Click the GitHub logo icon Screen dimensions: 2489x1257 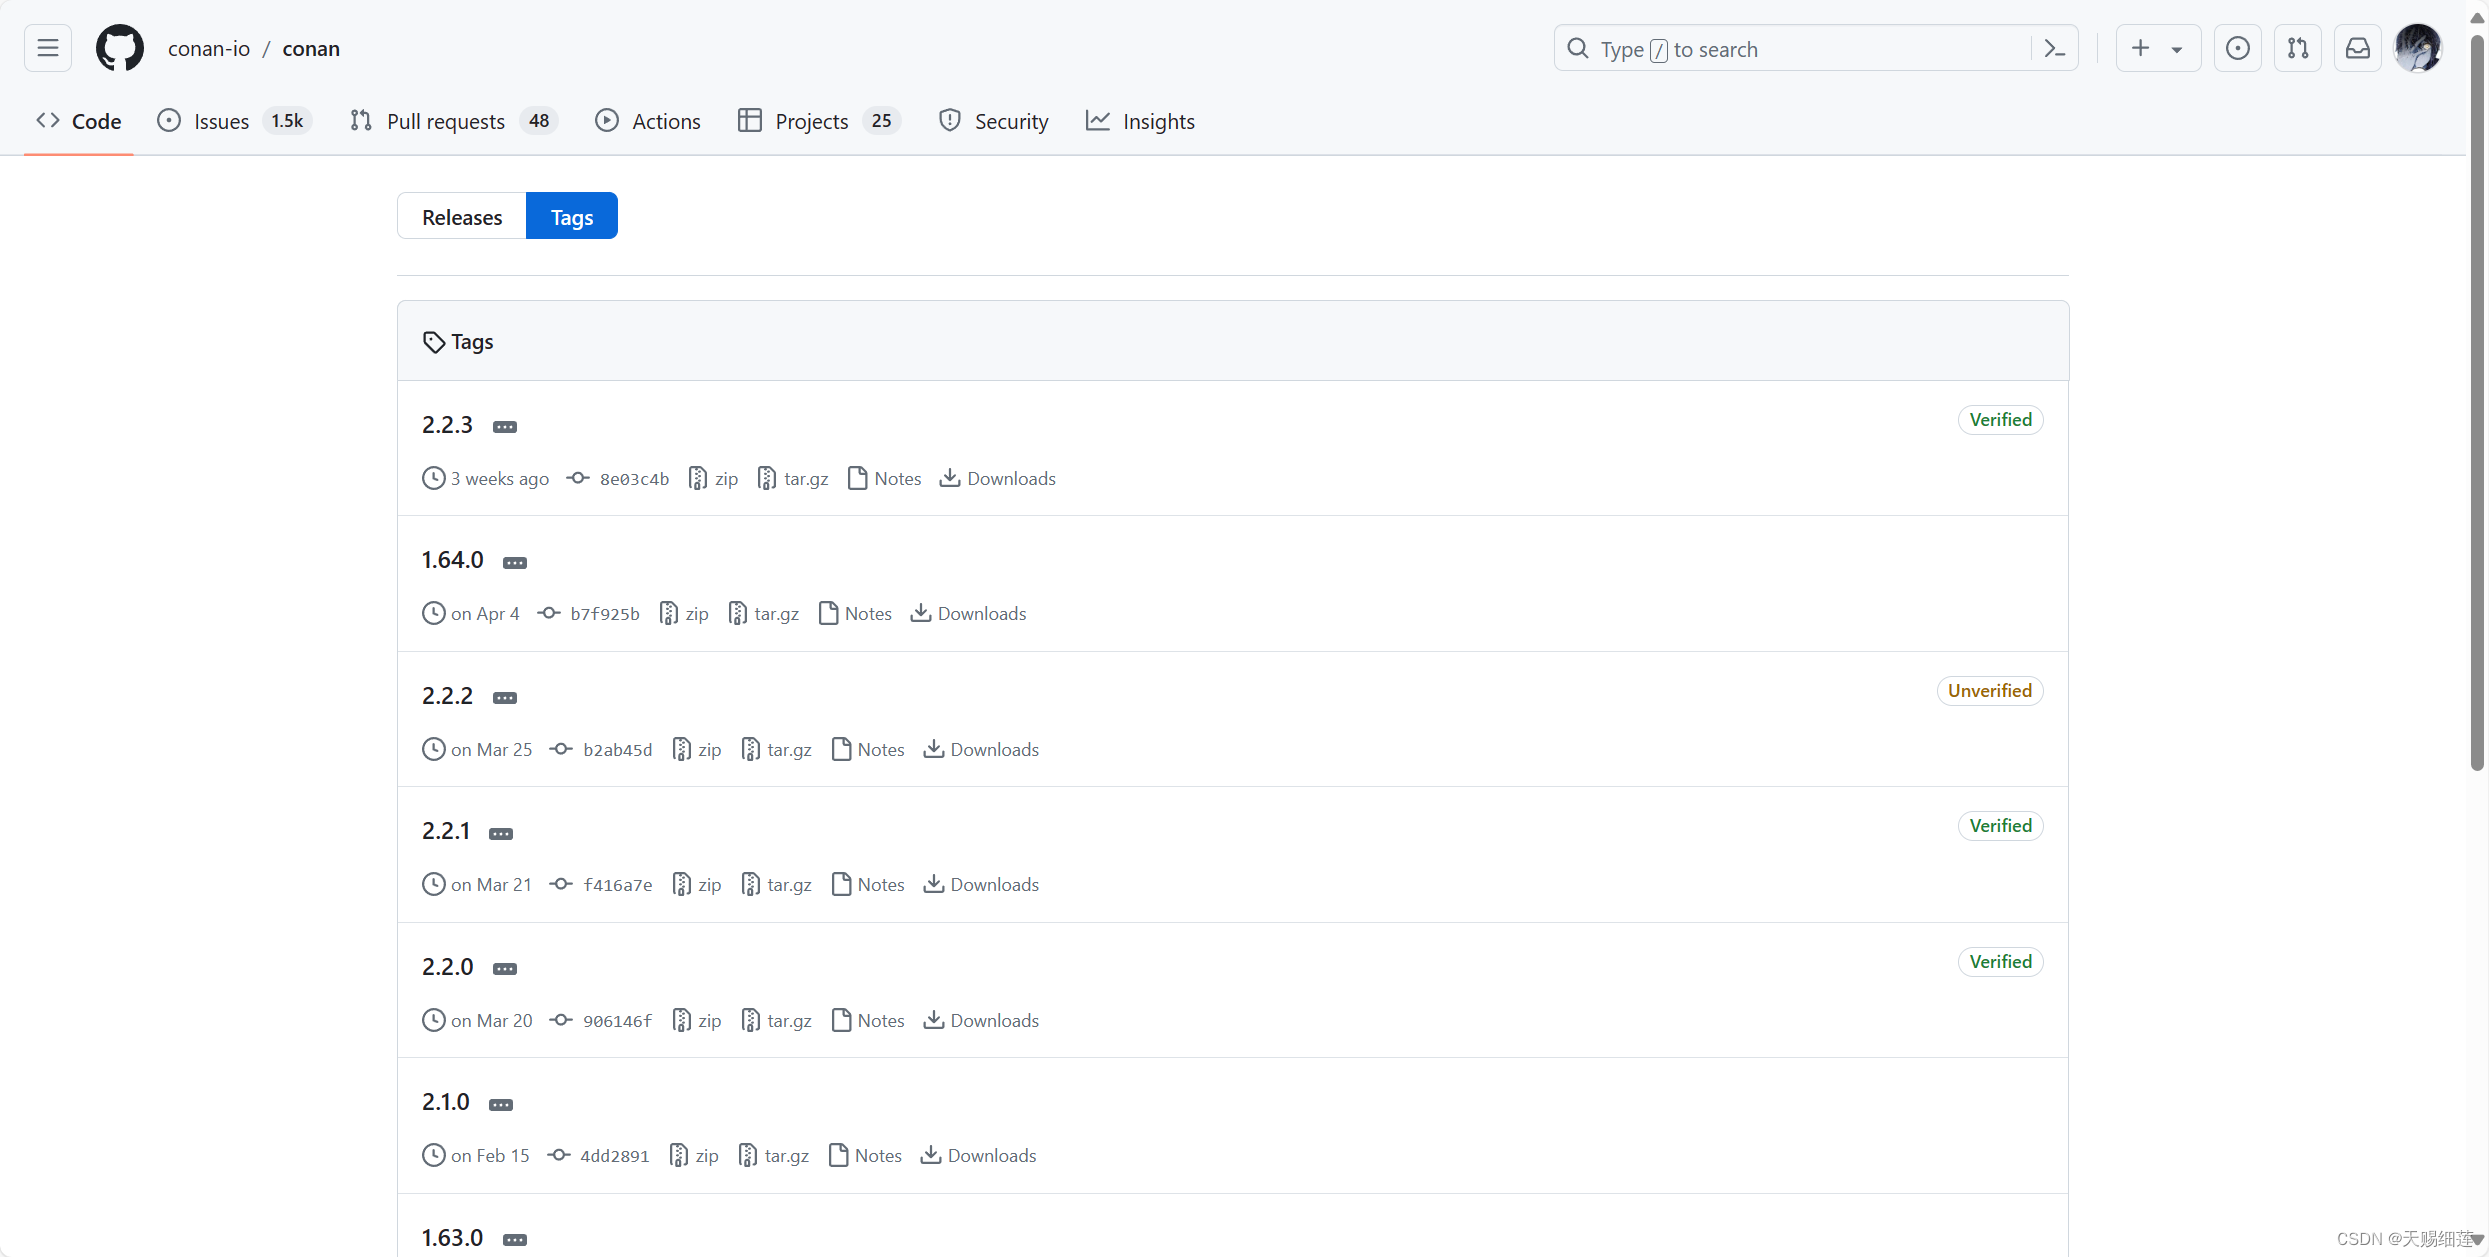coord(120,48)
